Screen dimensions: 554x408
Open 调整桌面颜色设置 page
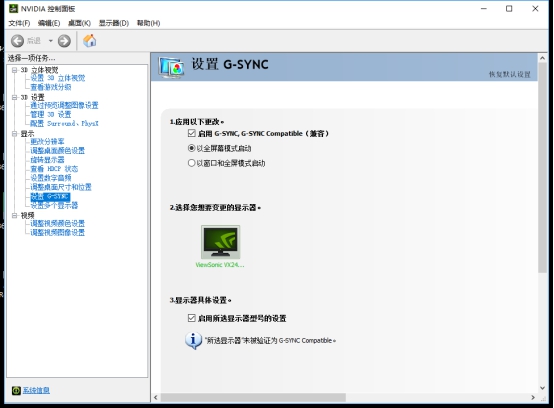(58, 151)
